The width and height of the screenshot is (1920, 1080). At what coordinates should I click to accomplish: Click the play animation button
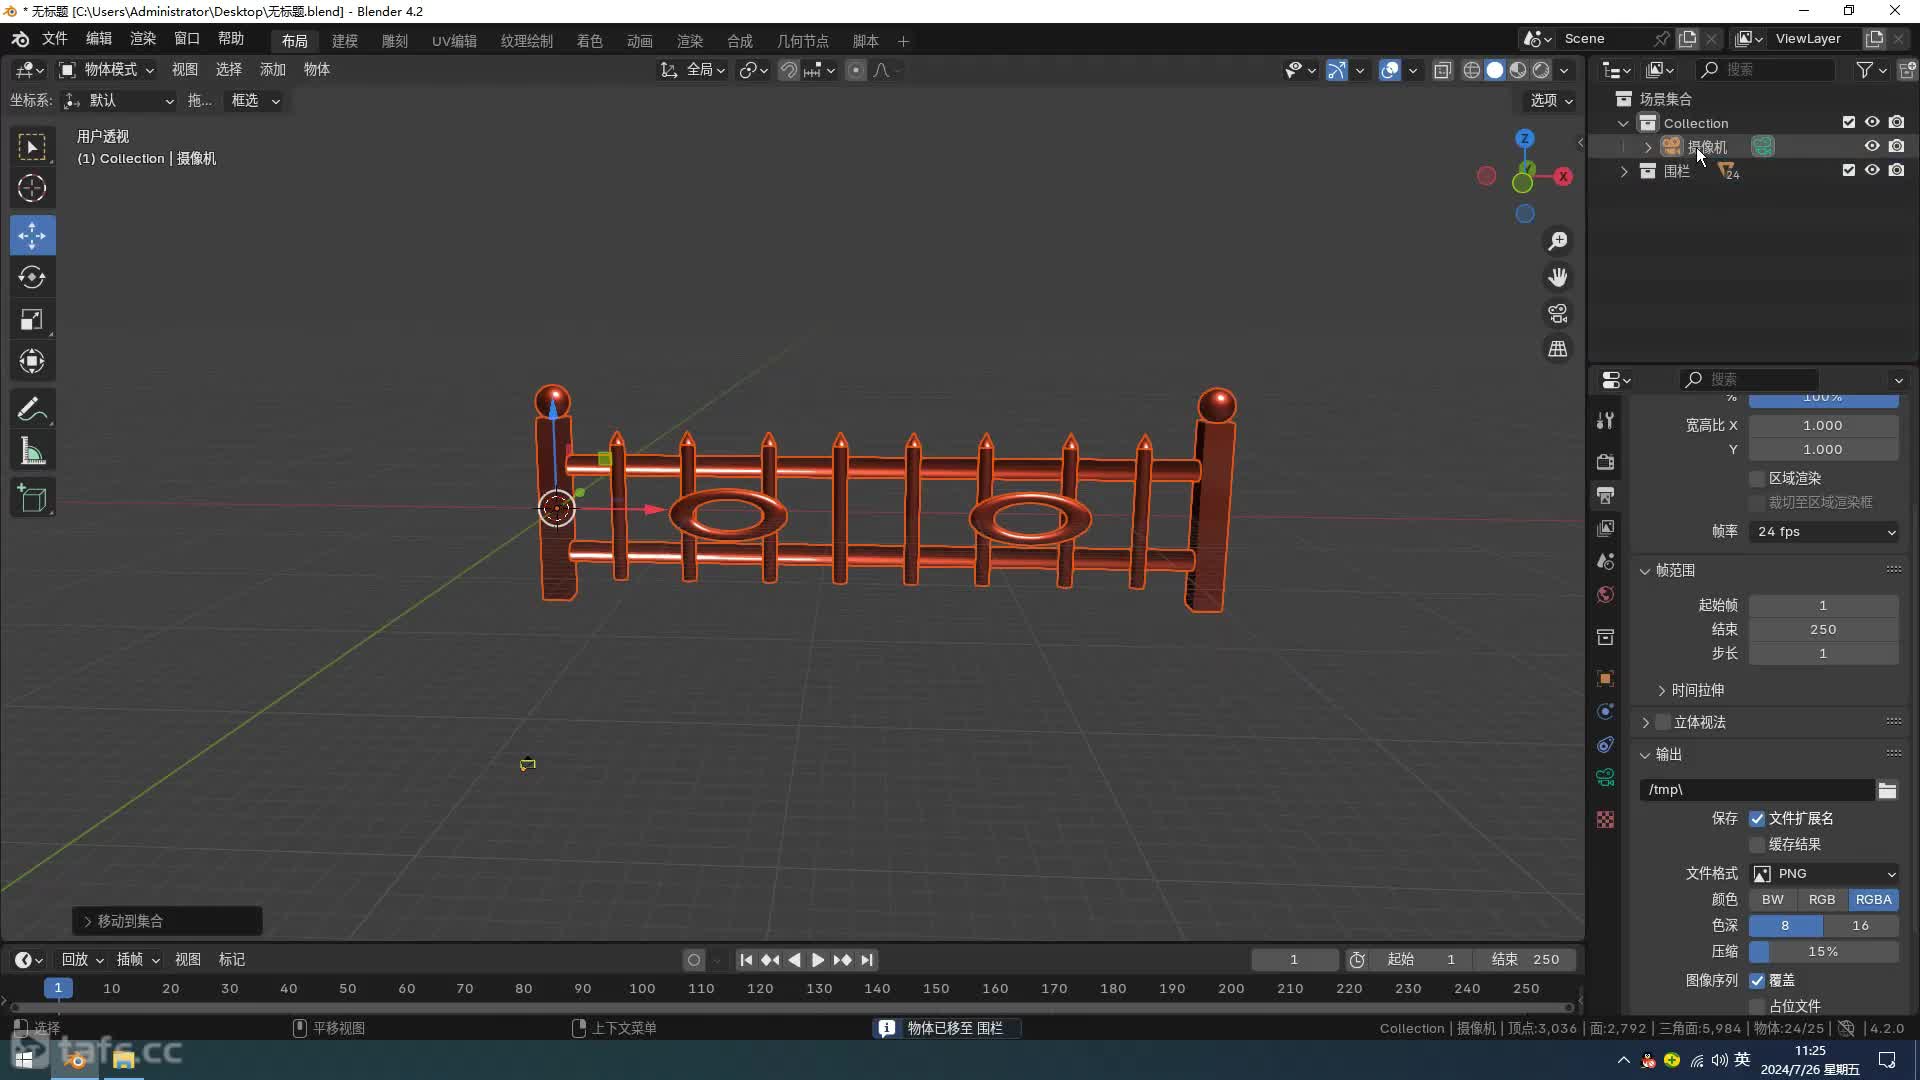coord(818,960)
